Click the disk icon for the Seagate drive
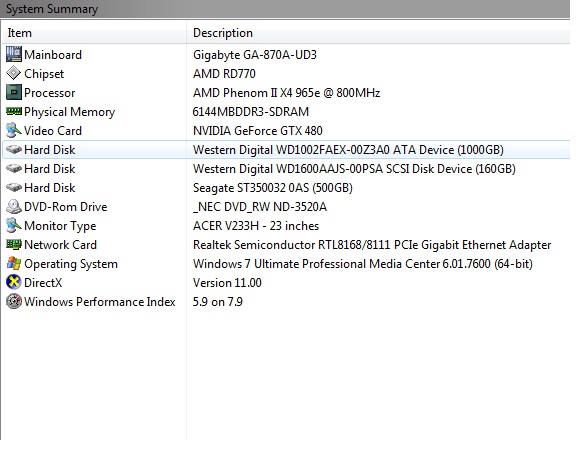The width and height of the screenshot is (588, 461). [14, 187]
